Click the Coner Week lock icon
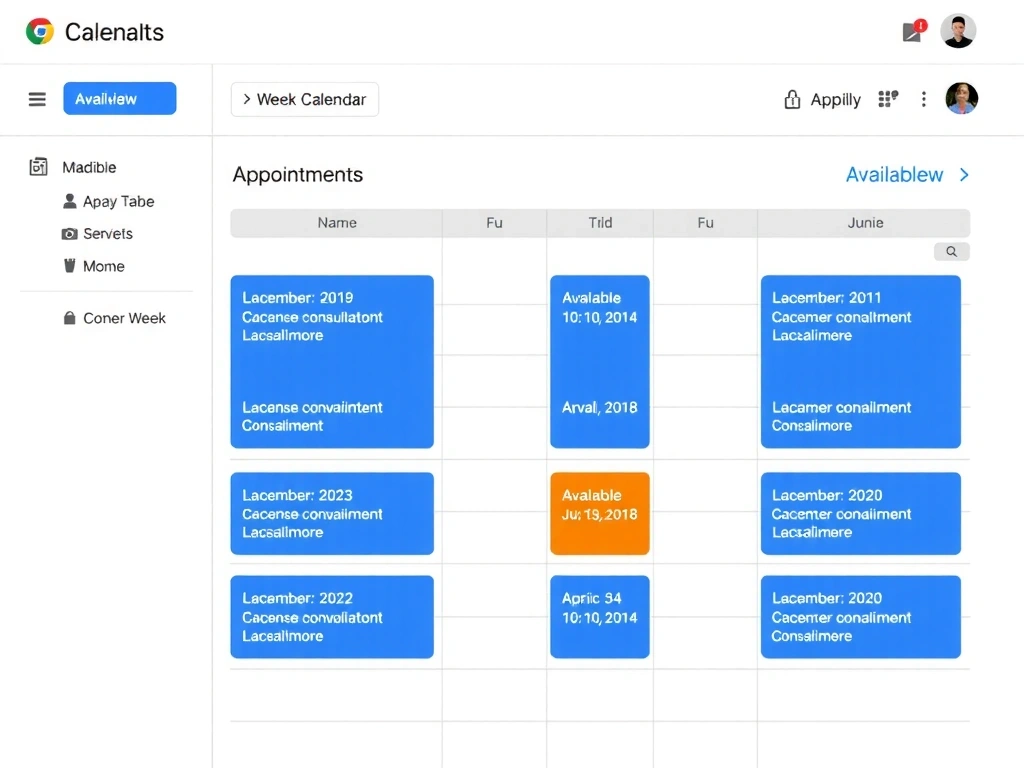Screen dimensions: 1024x768 (69, 318)
